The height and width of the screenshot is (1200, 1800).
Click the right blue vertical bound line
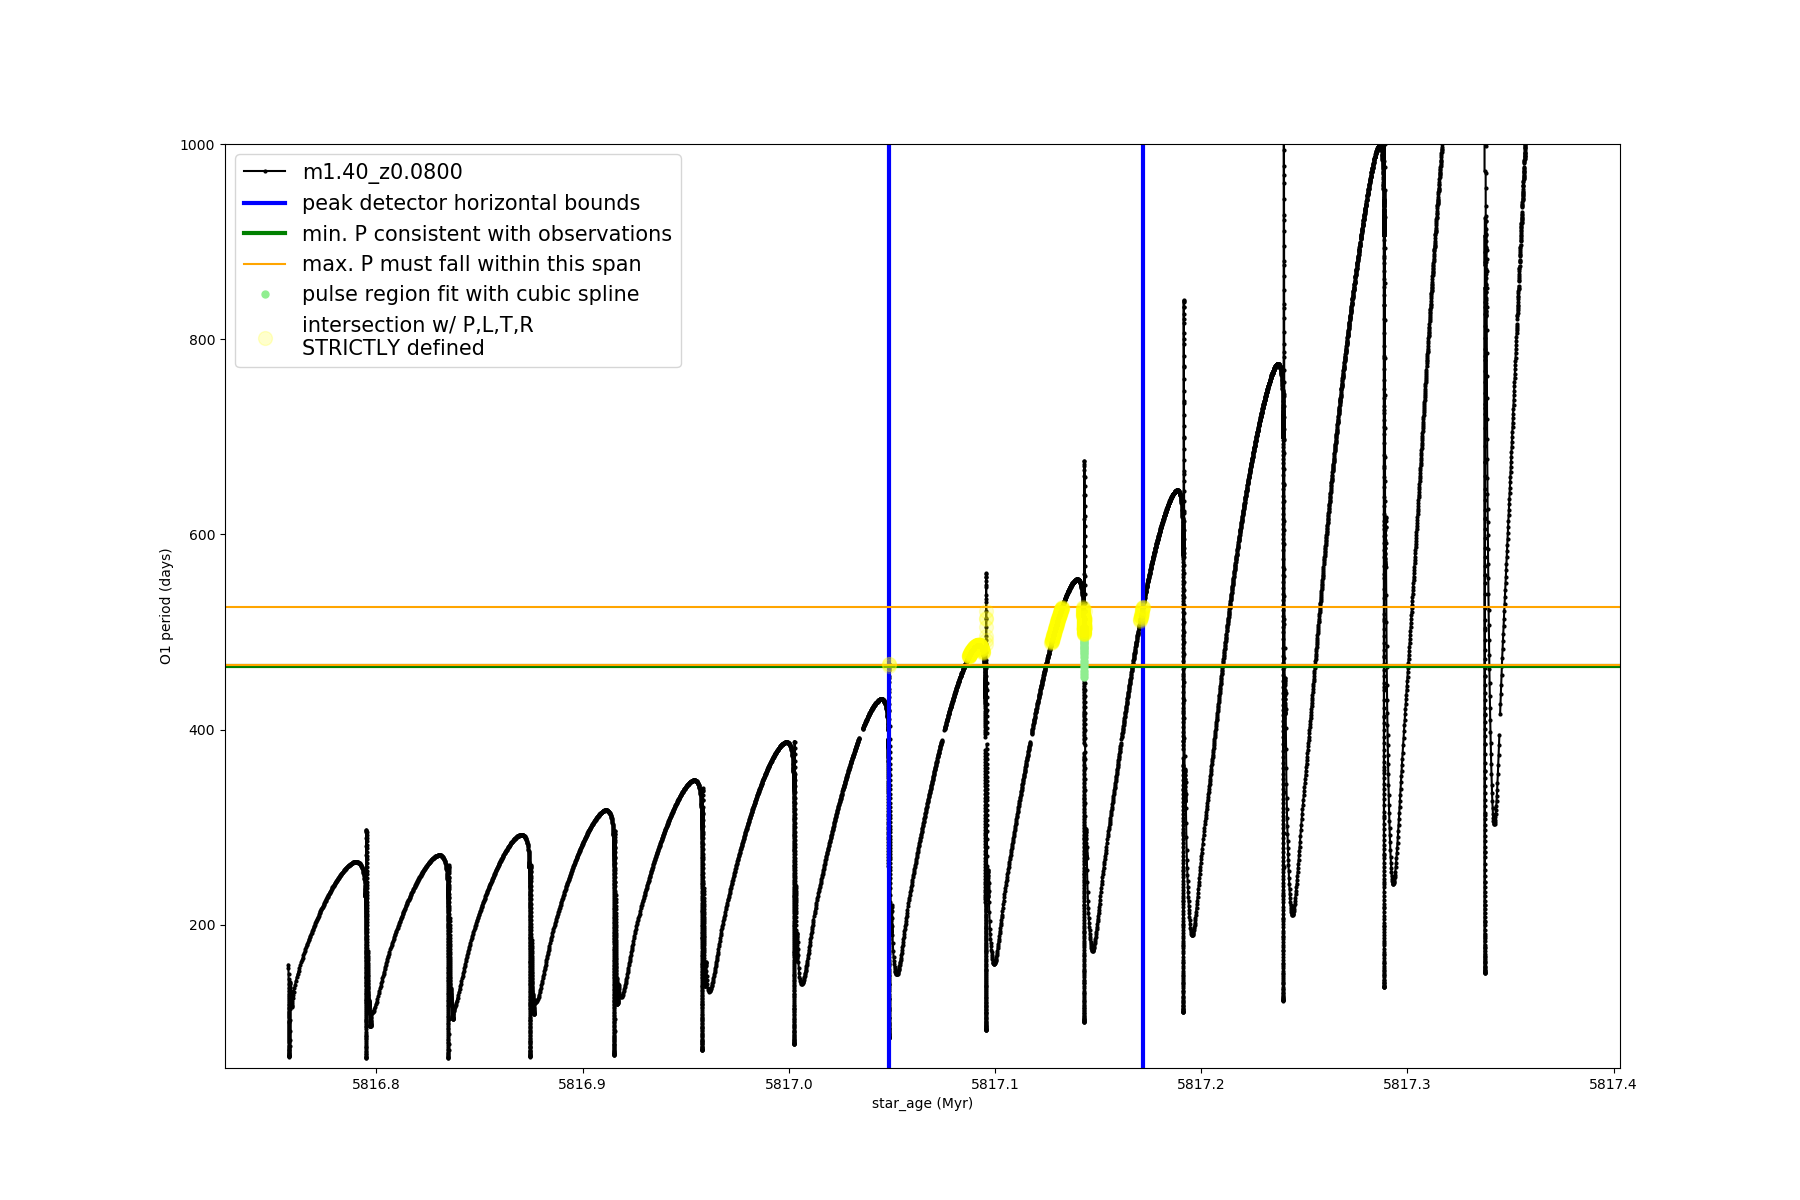coord(1143,400)
